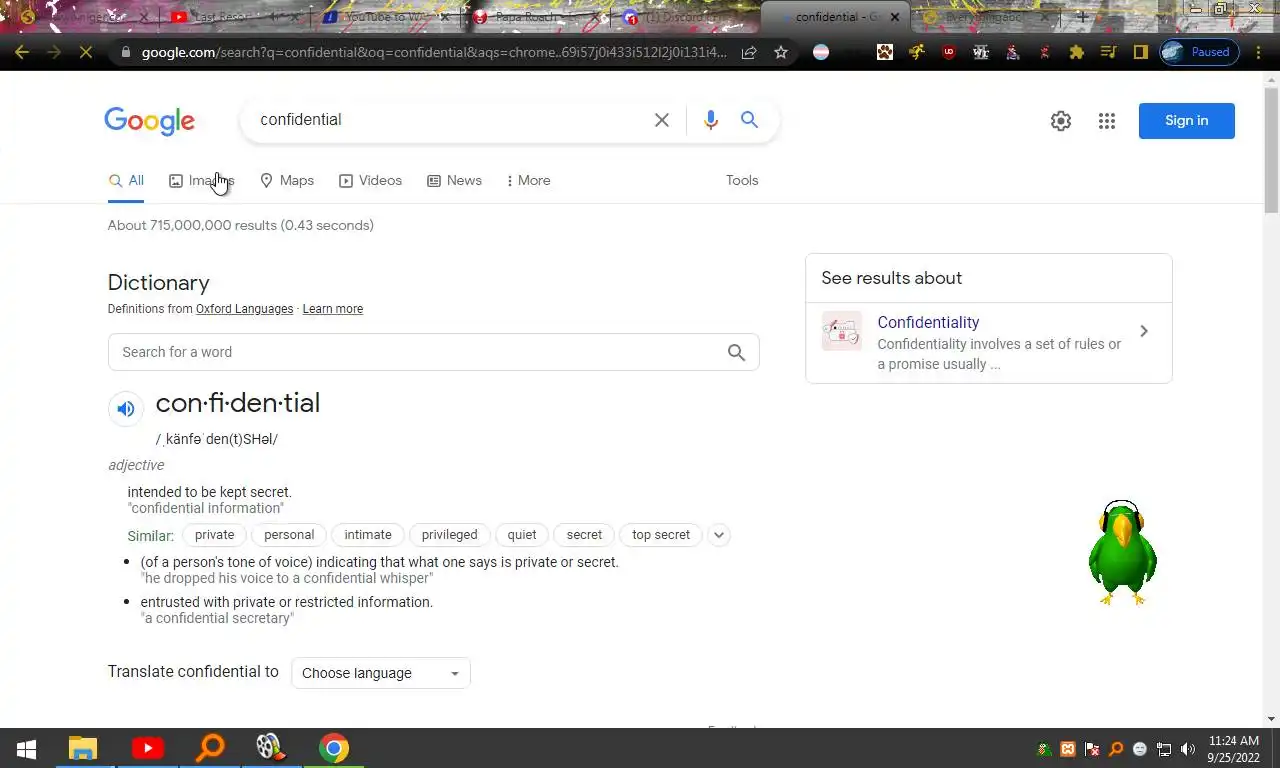This screenshot has height=768, width=1280.
Task: Open the Confidentiality result chevron
Action: click(1144, 331)
